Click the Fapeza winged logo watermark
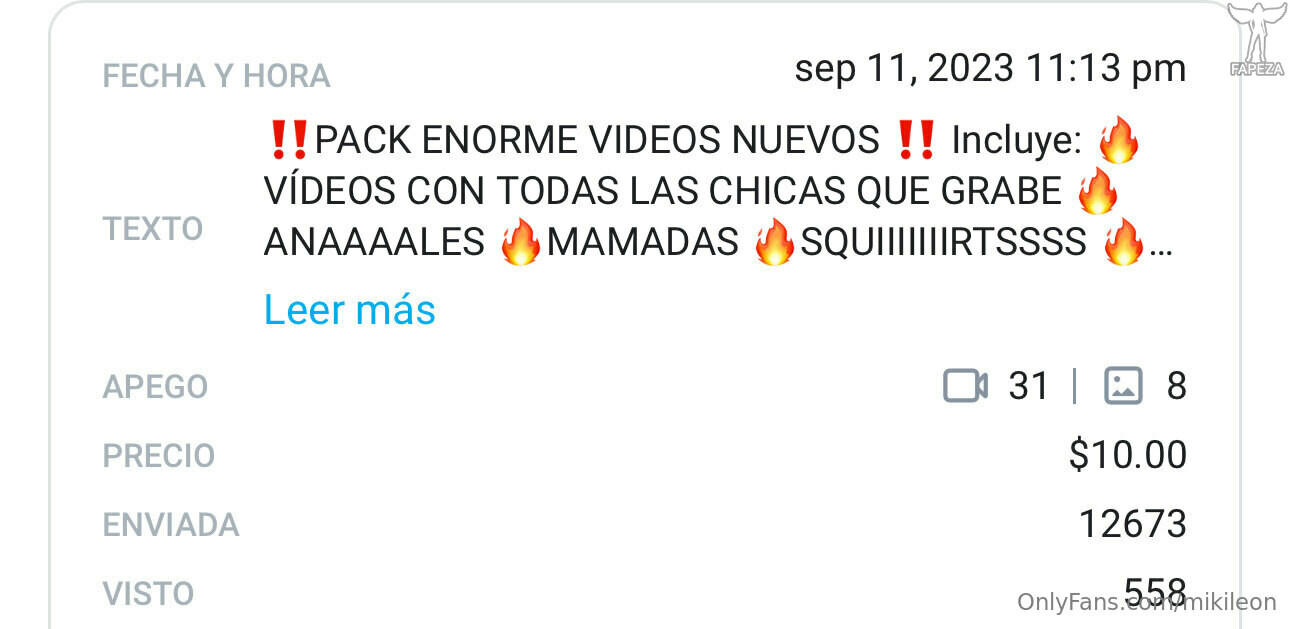The image size is (1290, 629). pyautogui.click(x=1256, y=40)
